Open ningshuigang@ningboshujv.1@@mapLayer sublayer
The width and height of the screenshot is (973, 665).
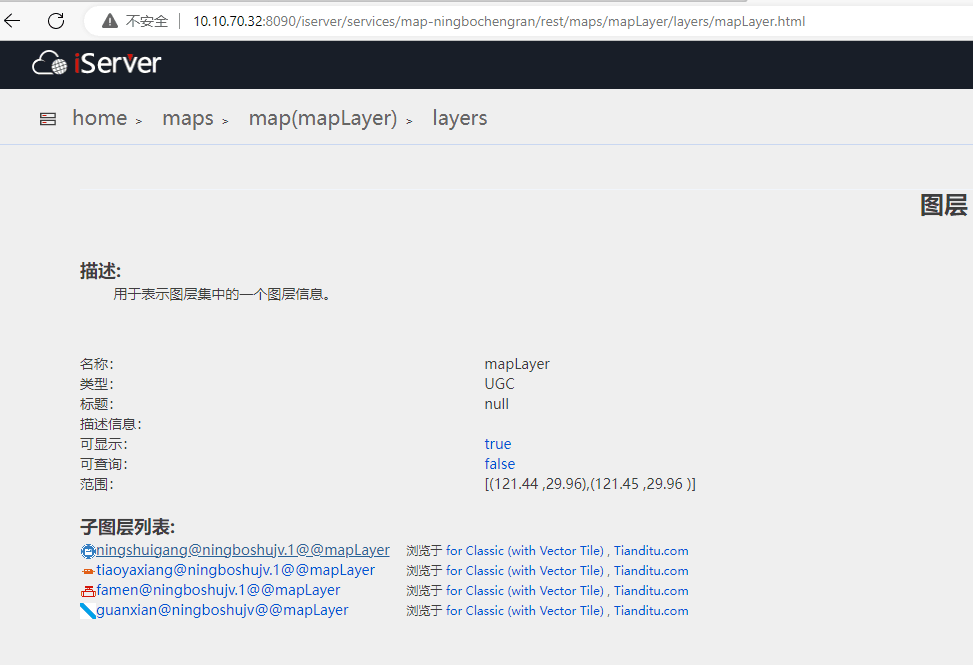(243, 550)
